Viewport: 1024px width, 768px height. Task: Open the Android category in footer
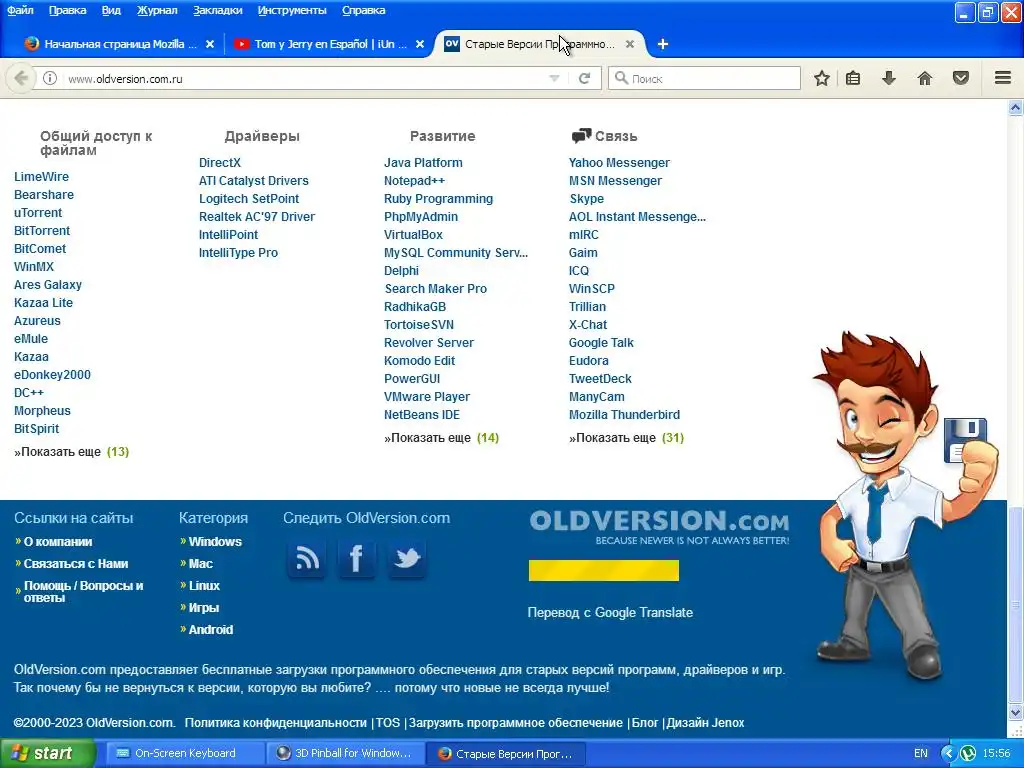(210, 630)
